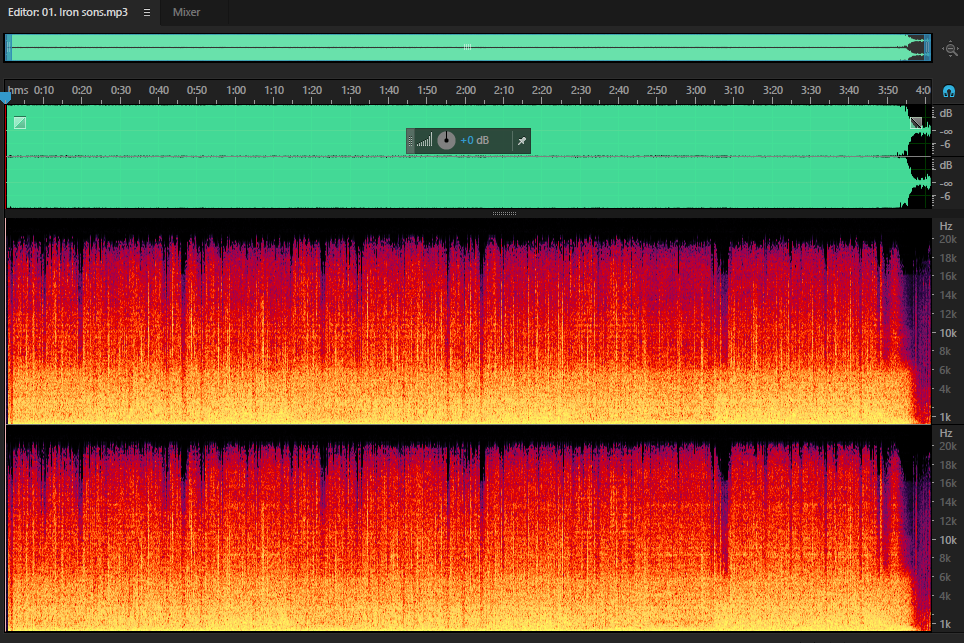Click the HUD amplitude adjustment knob
Image resolution: width=964 pixels, height=643 pixels.
(446, 141)
